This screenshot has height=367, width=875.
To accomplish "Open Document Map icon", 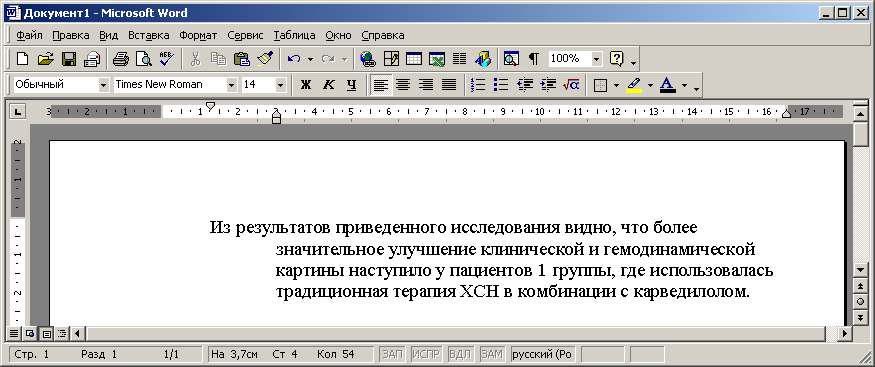I will (511, 58).
